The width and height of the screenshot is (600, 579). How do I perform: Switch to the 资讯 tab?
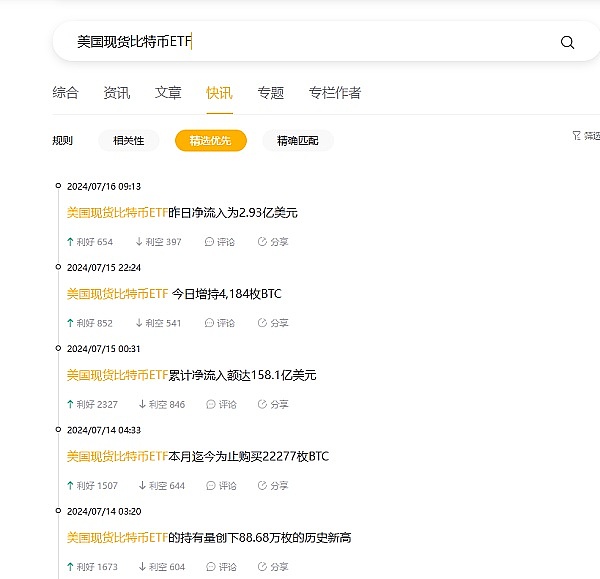(x=116, y=93)
